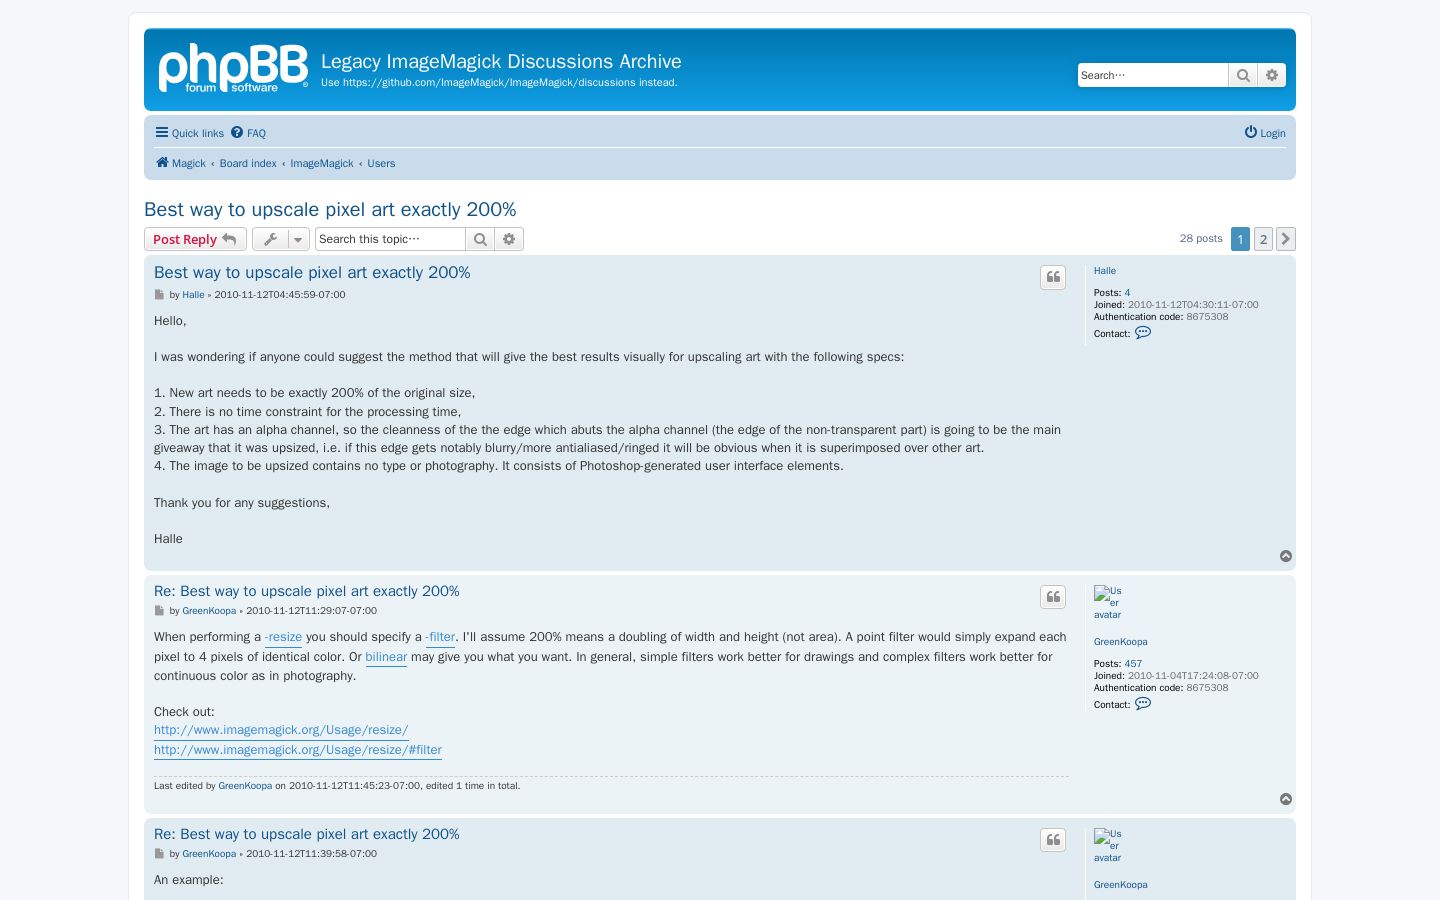Open Halle's profile from byline

tap(193, 295)
